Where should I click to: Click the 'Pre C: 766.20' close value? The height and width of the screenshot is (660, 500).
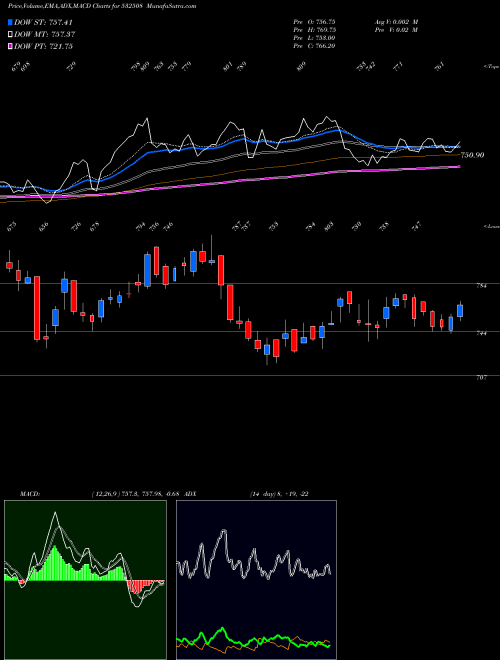314,46
